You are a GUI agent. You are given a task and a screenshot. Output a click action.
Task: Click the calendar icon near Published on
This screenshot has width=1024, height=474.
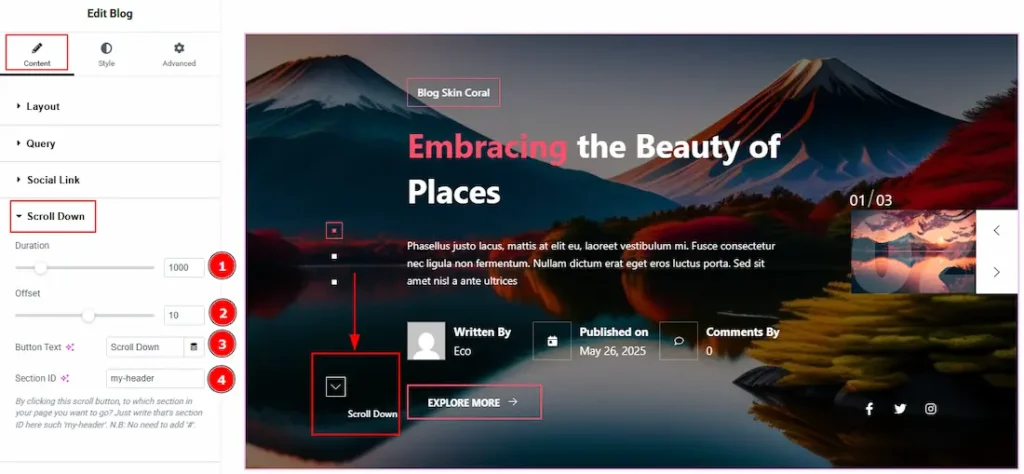[552, 341]
